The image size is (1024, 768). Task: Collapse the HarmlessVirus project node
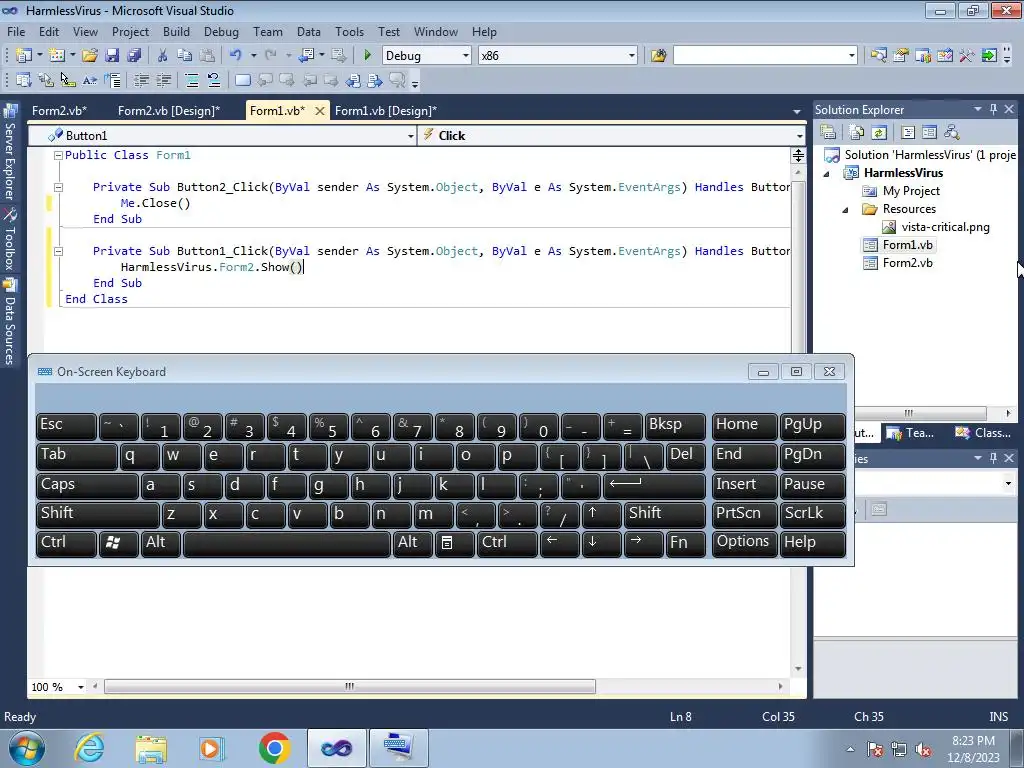click(826, 174)
